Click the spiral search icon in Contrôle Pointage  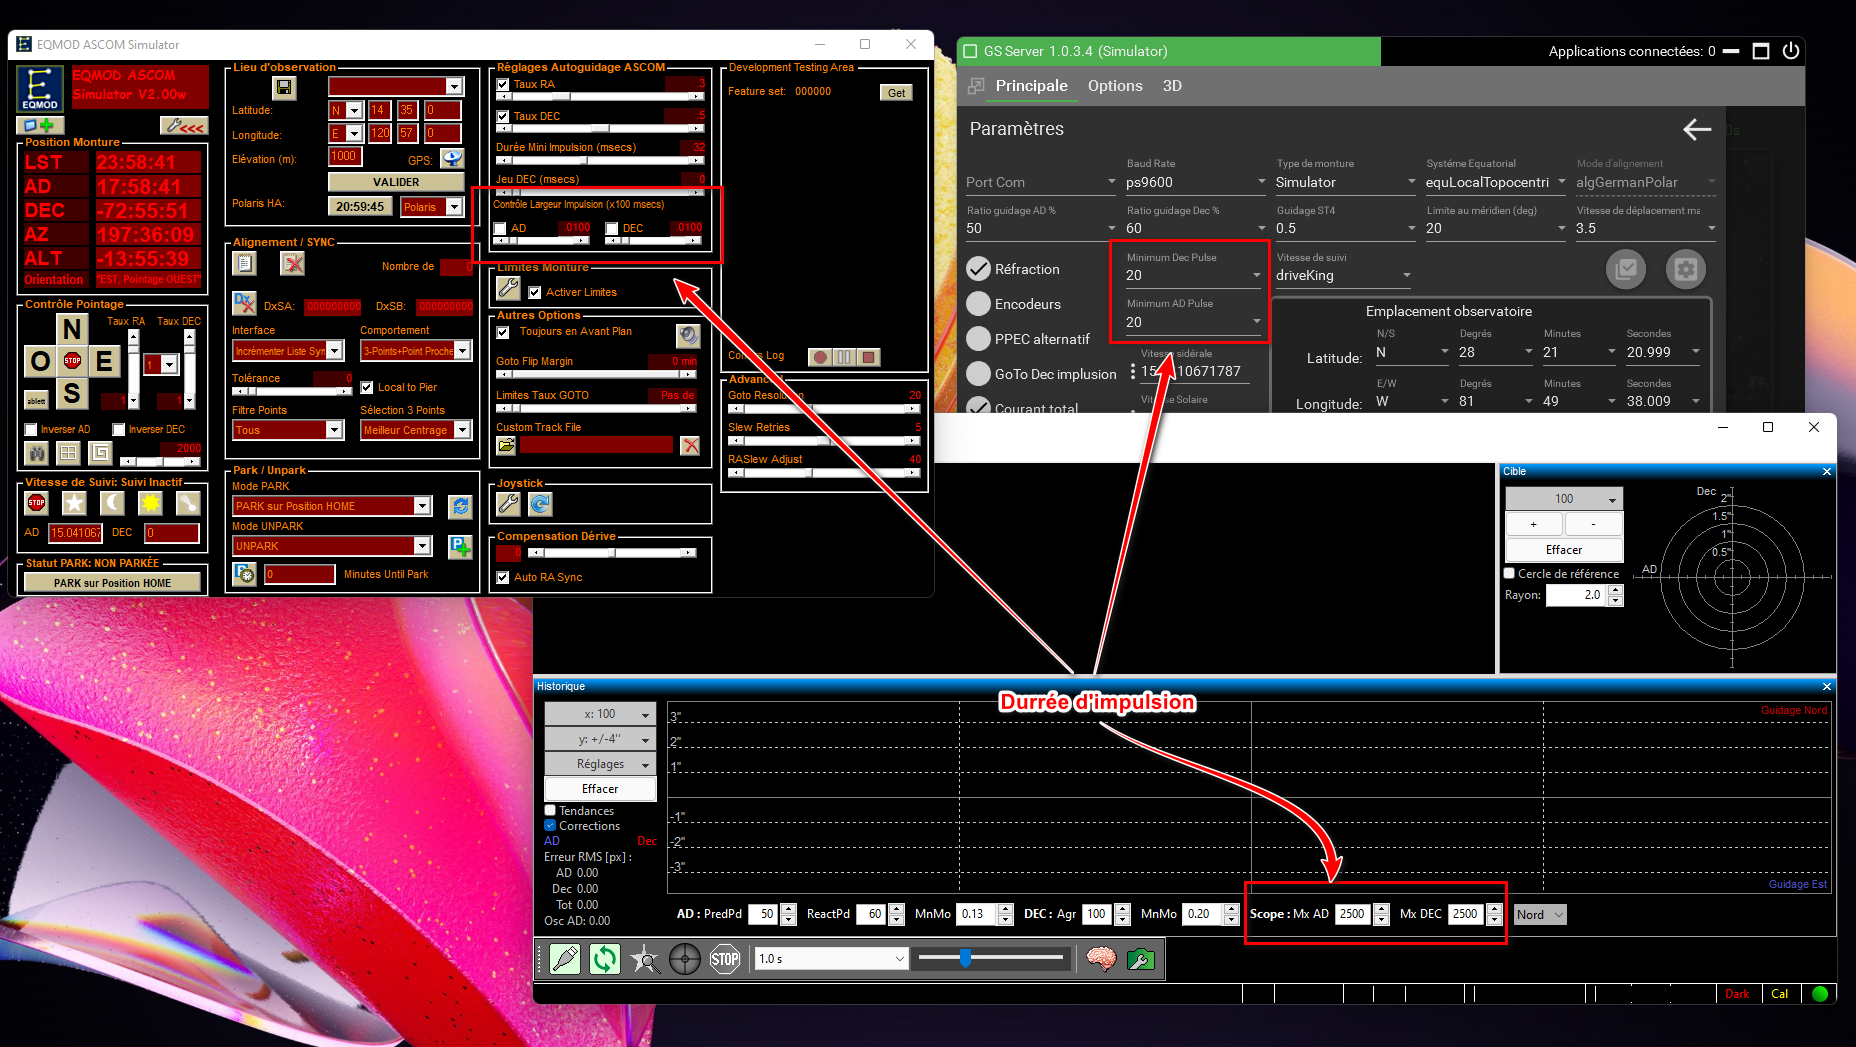[x=100, y=453]
